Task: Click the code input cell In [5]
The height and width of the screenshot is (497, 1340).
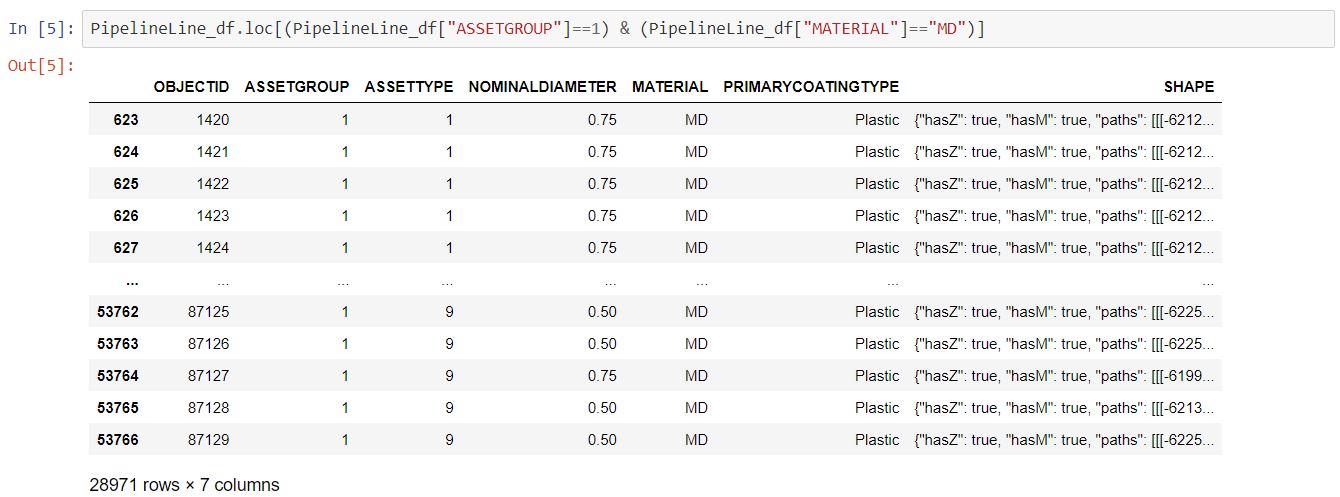Action: tap(709, 29)
